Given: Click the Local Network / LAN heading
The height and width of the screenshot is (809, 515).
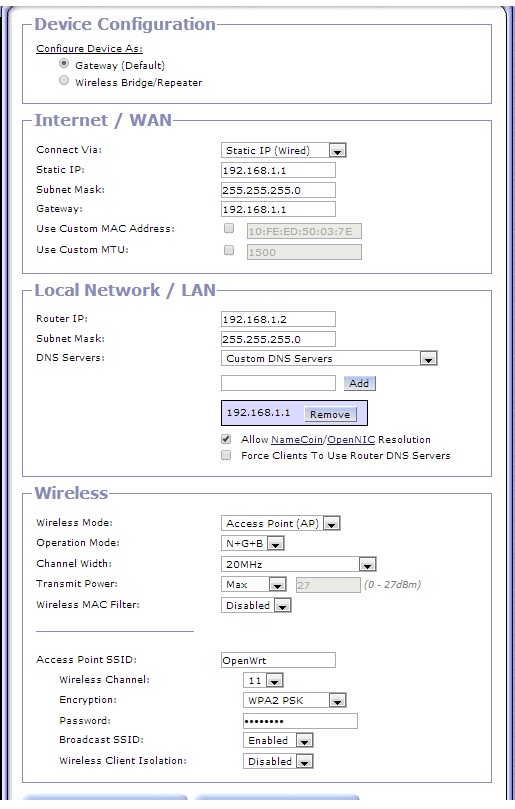Looking at the screenshot, I should (x=125, y=290).
